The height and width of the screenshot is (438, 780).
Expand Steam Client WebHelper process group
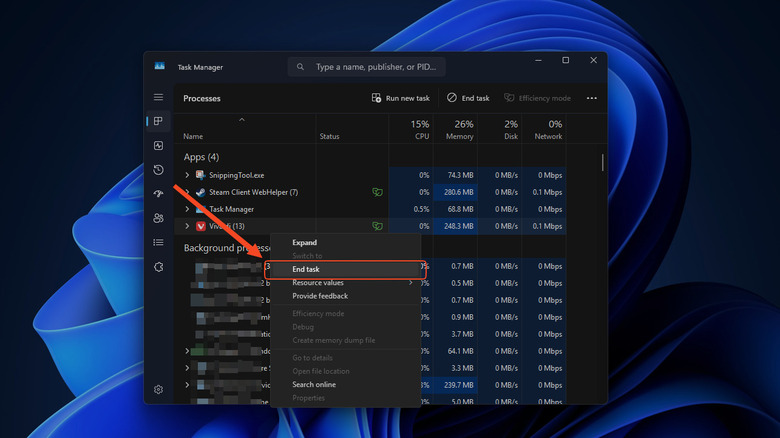coord(187,192)
